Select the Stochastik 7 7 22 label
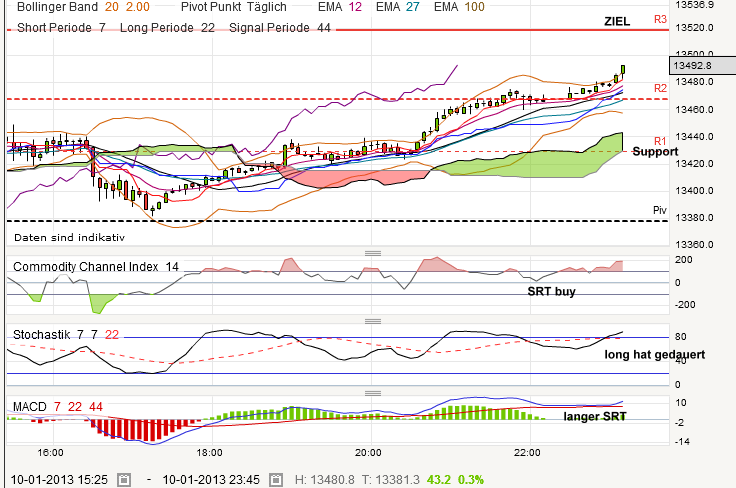Screen dimensions: 736x488 [66, 335]
